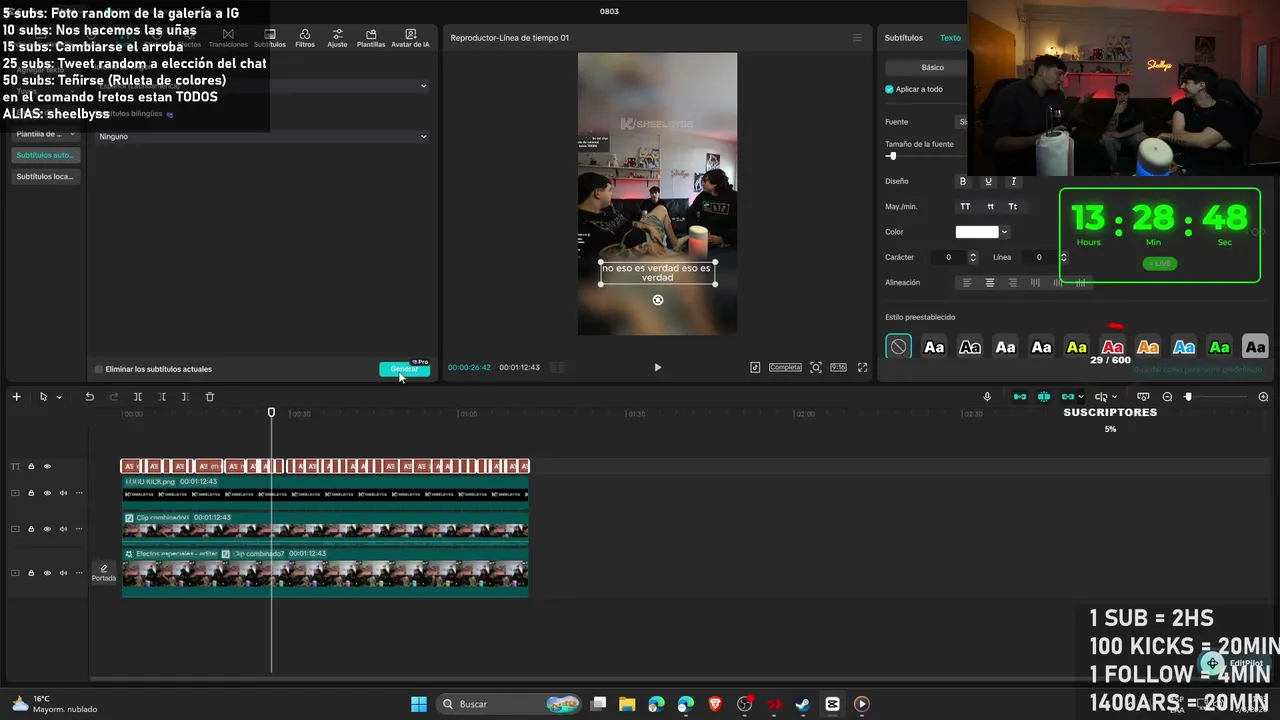Click the undo arrow in timeline toolbar
Screen dimensions: 1280x720
89,397
